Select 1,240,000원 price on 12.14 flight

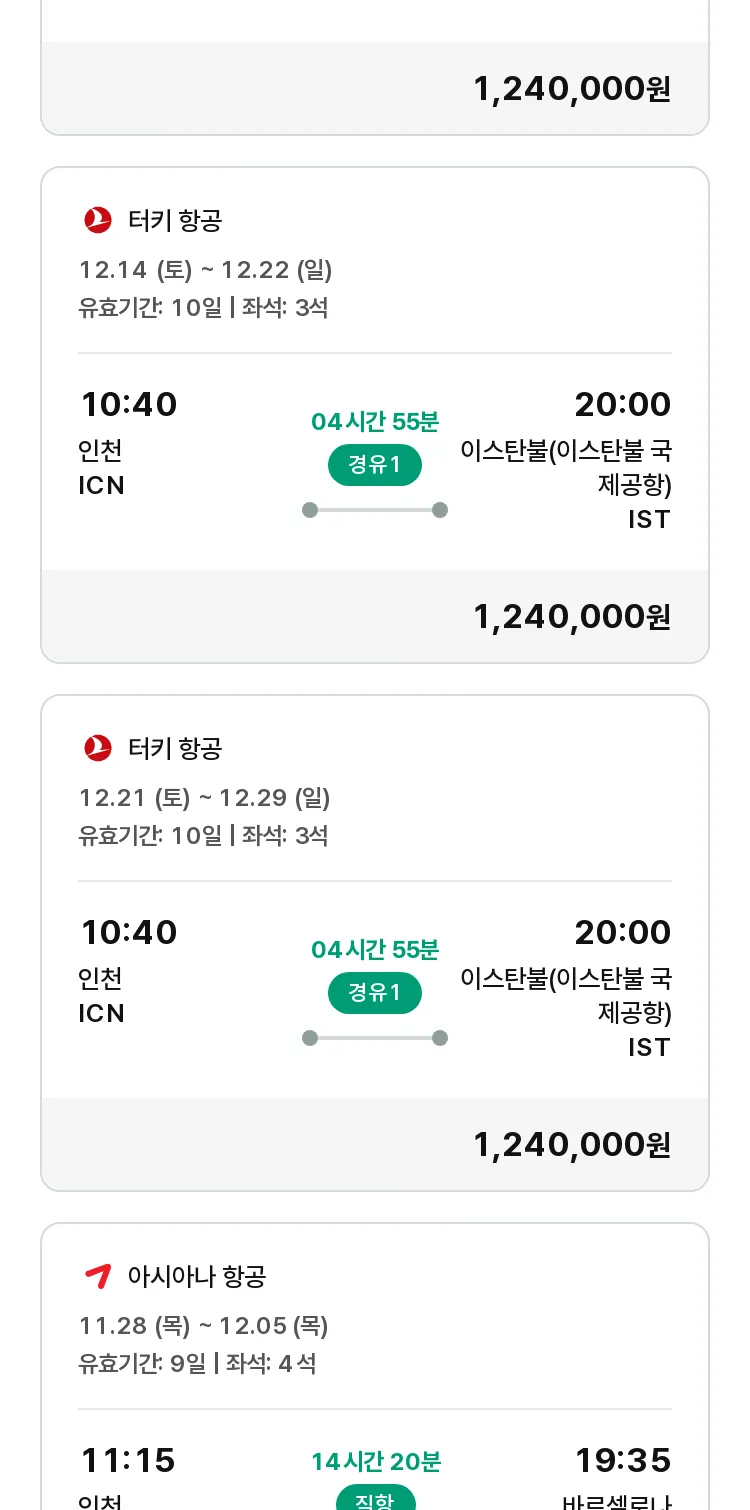572,617
